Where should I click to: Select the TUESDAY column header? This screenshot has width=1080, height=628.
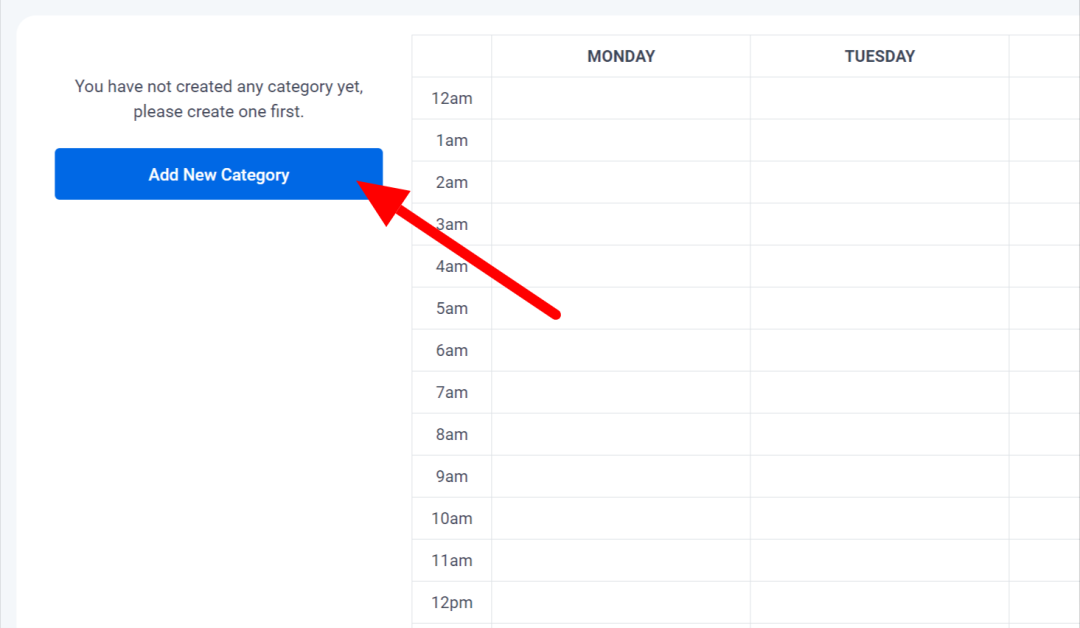tap(879, 56)
